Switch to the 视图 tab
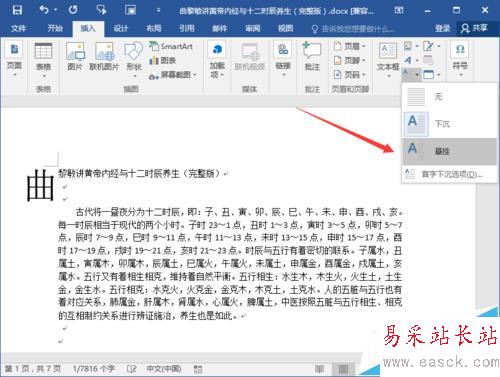 (286, 28)
